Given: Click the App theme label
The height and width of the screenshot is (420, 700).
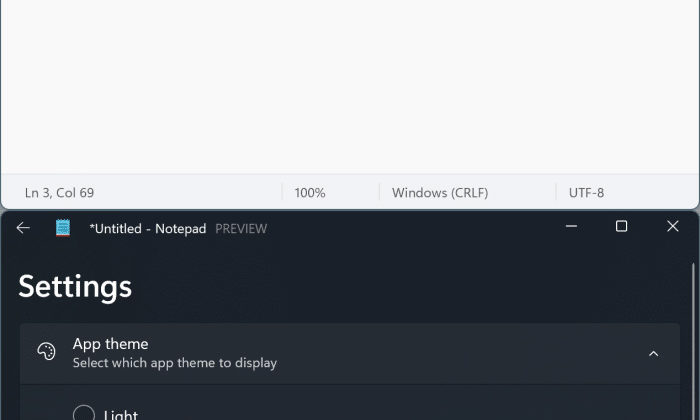Looking at the screenshot, I should [110, 344].
